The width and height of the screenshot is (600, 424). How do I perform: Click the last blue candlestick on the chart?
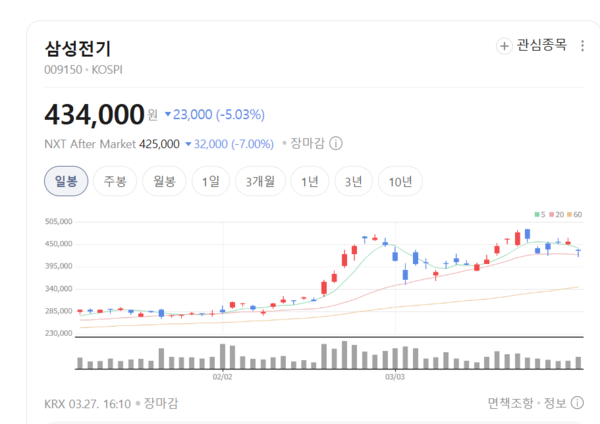point(578,251)
